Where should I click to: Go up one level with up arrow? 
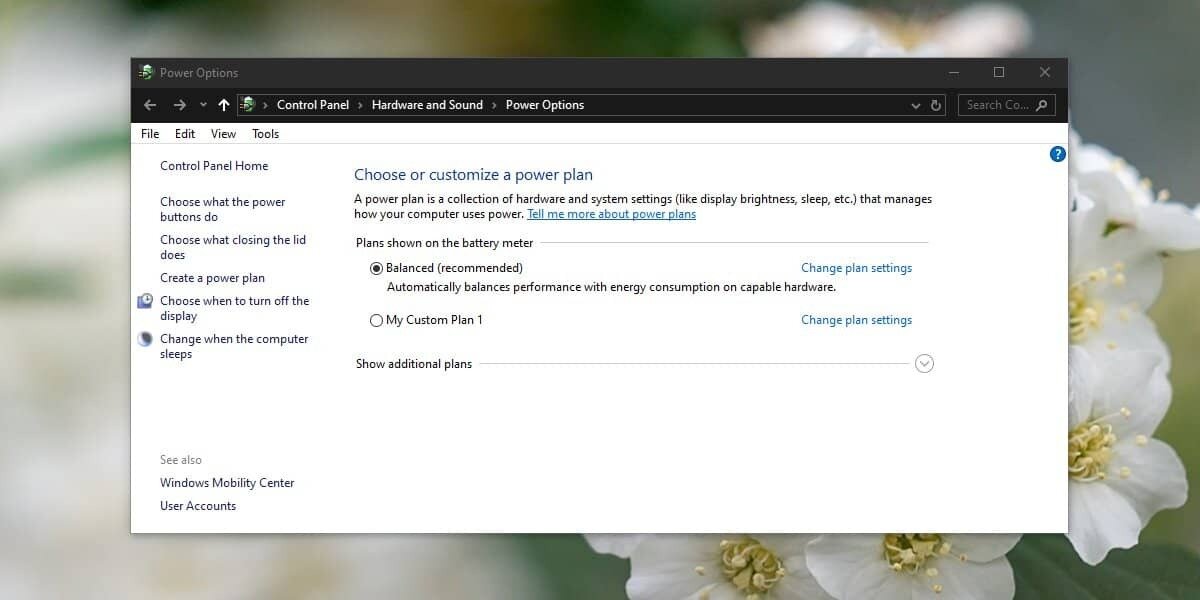[x=223, y=105]
